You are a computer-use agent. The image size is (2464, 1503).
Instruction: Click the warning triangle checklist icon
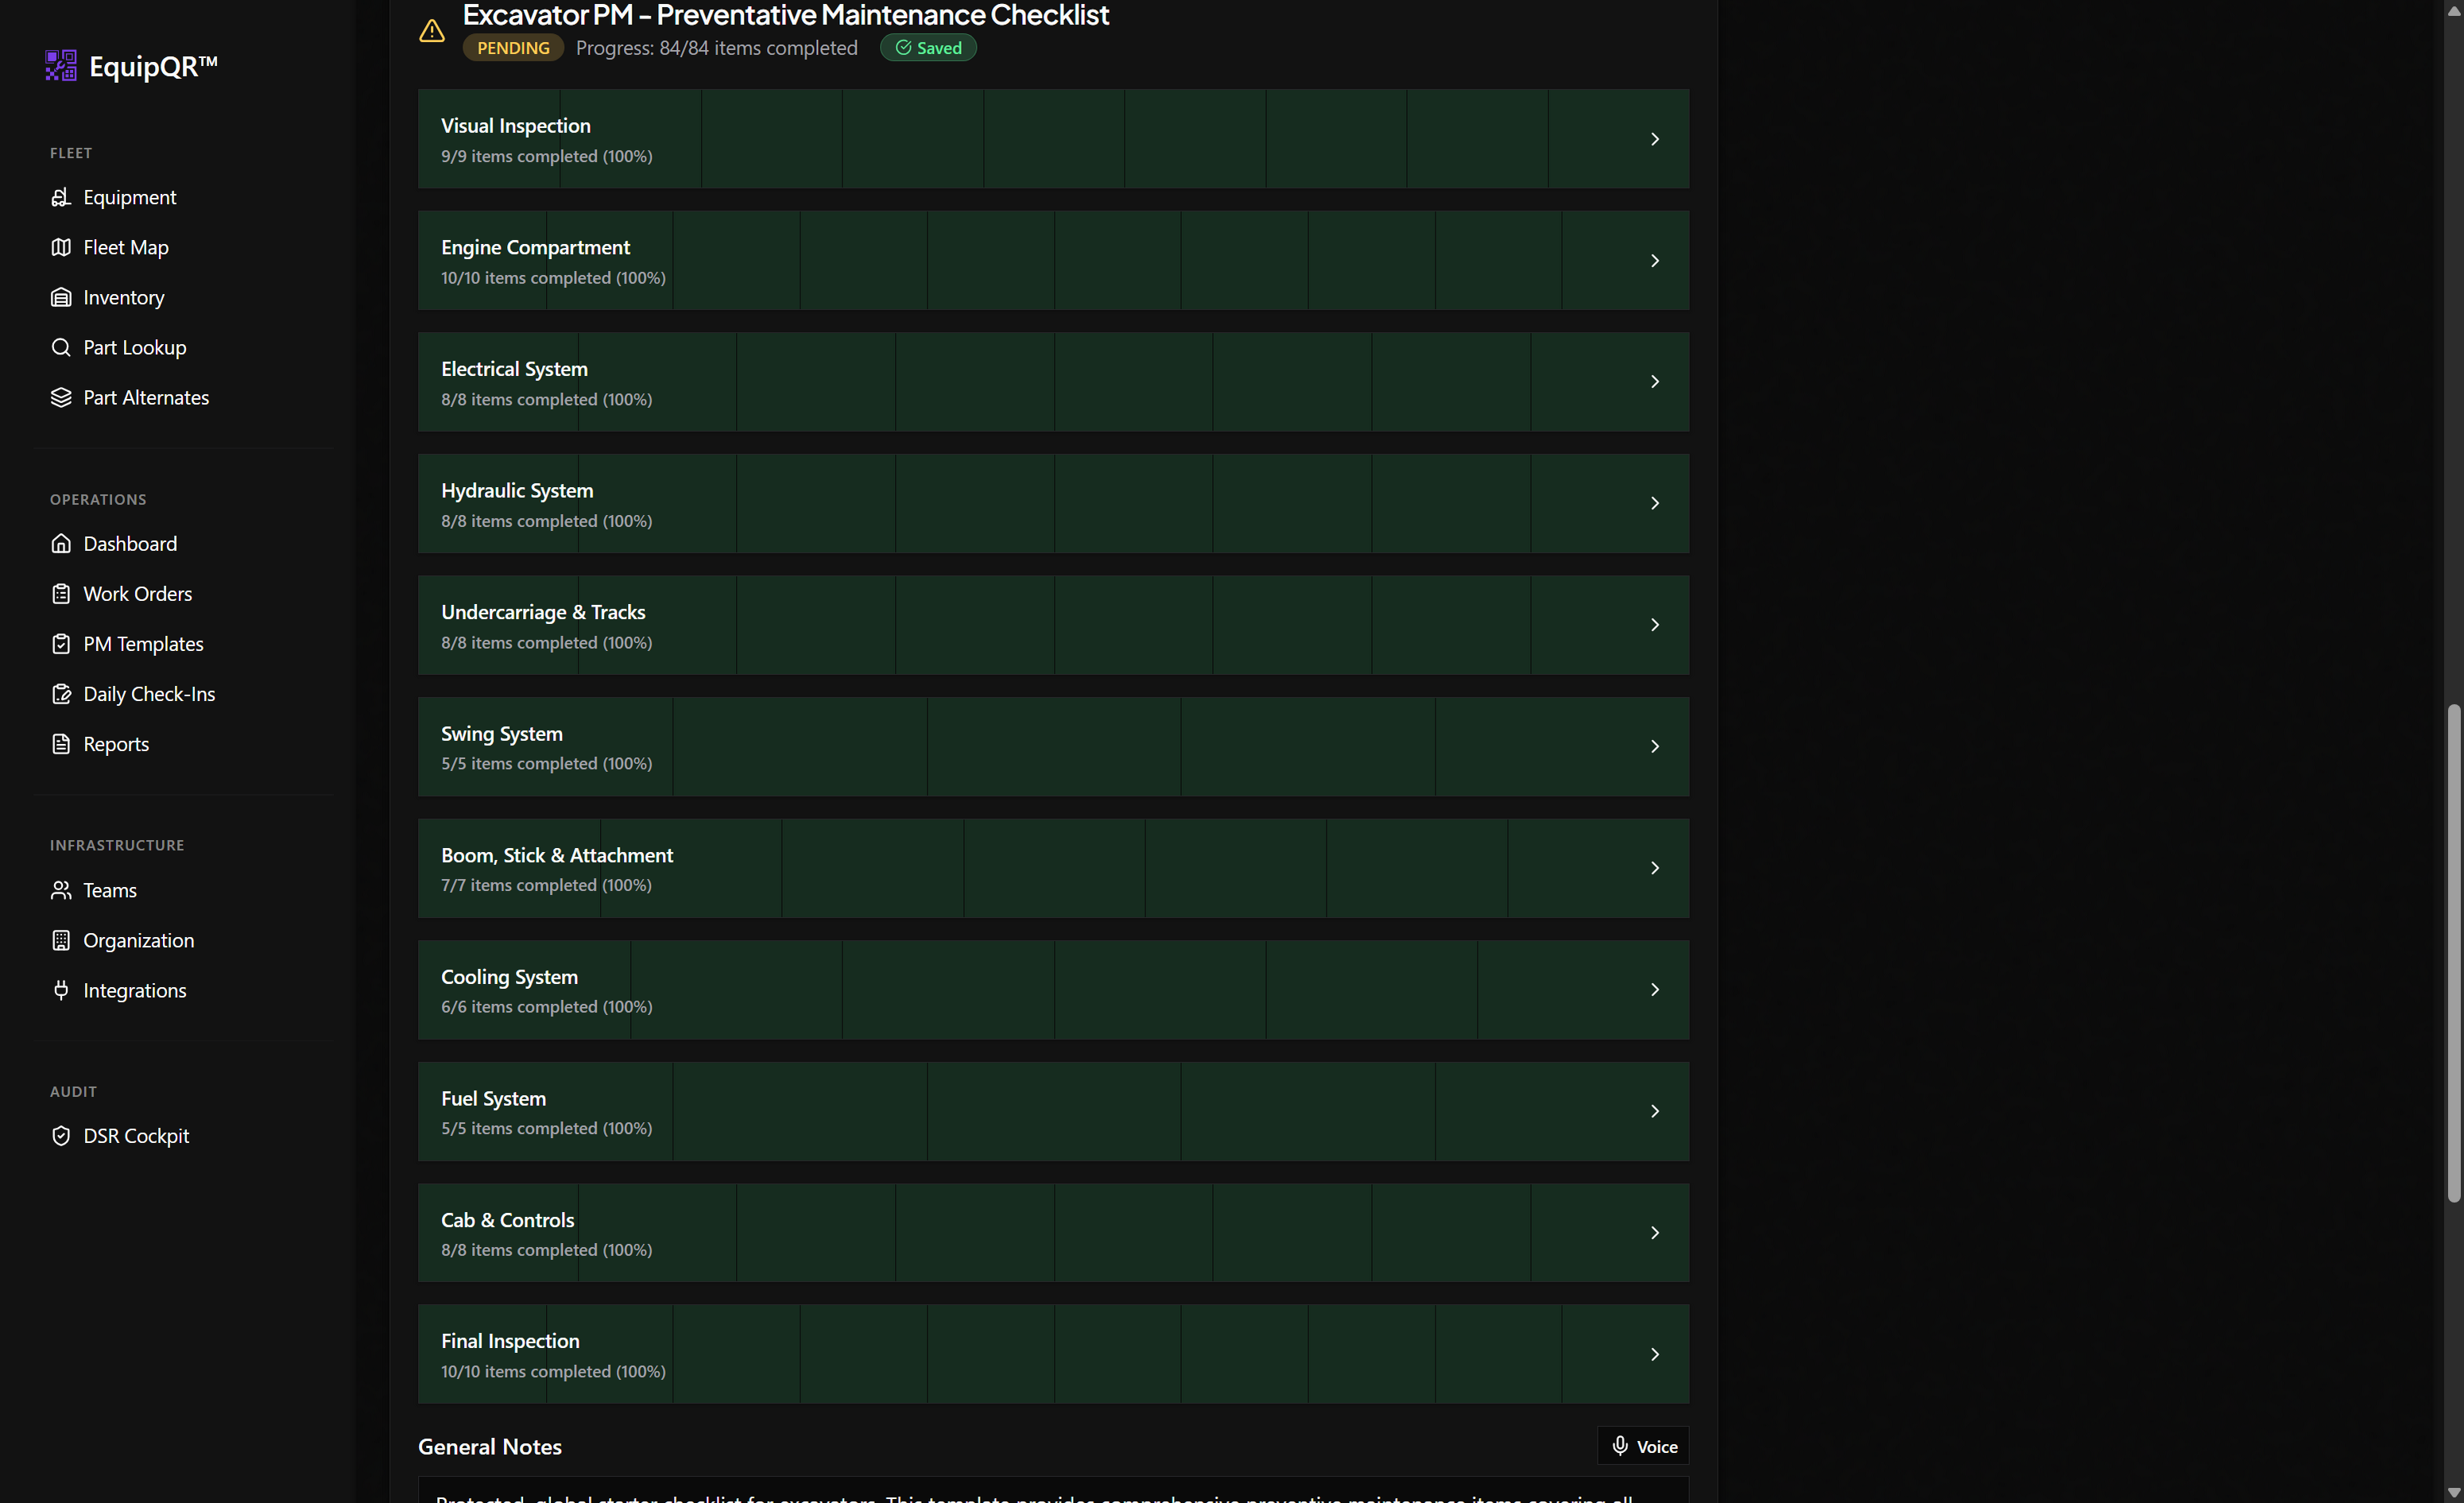click(432, 31)
